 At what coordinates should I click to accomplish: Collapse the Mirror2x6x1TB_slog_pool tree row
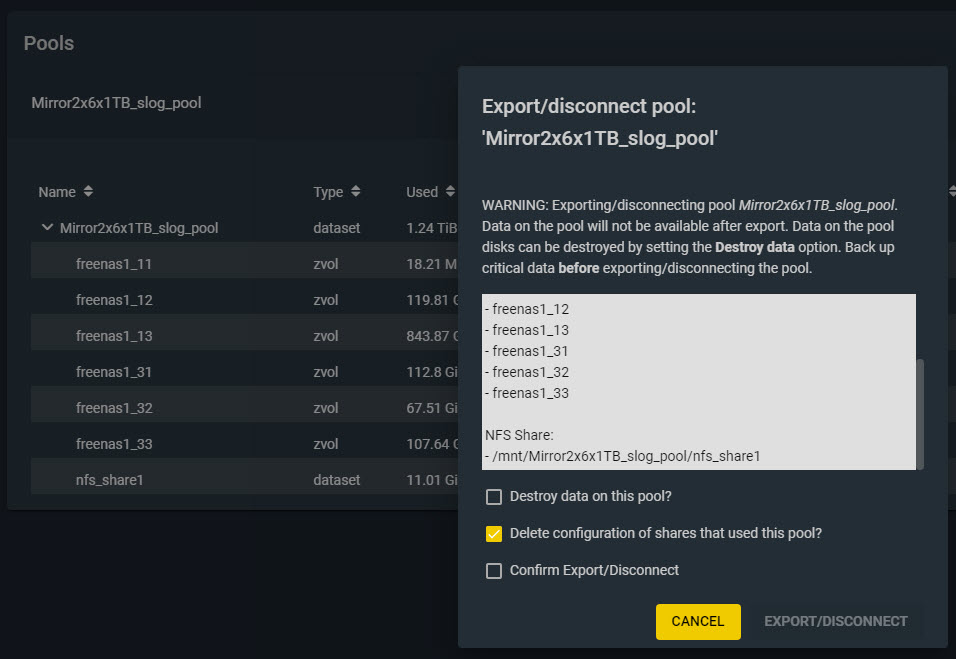(x=47, y=227)
